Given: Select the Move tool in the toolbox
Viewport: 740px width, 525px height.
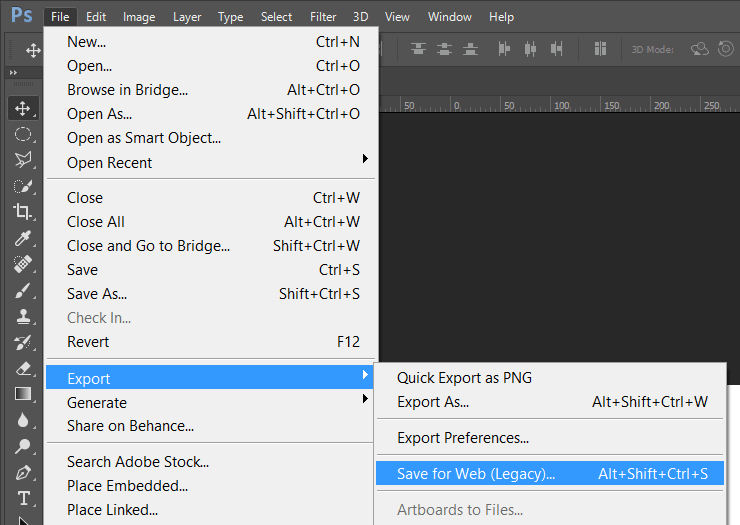Looking at the screenshot, I should click(x=23, y=109).
